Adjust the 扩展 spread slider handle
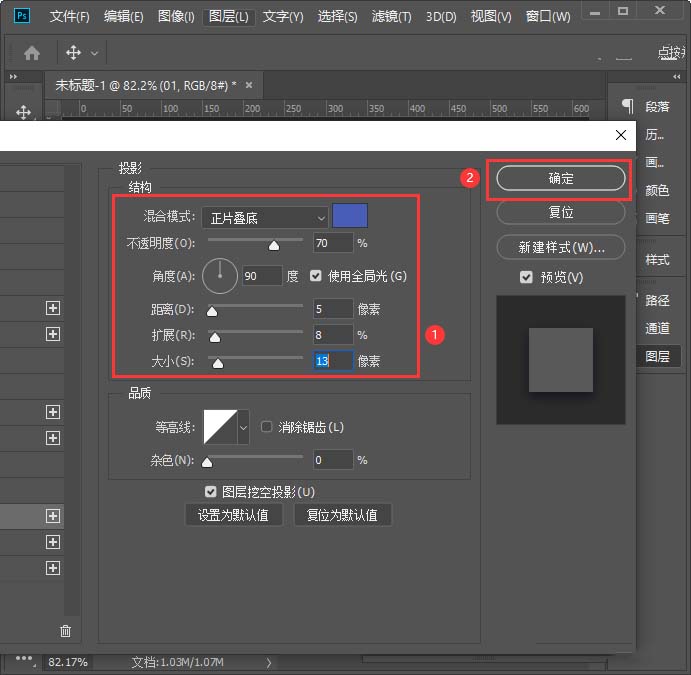Image resolution: width=691 pixels, height=675 pixels. 215,338
